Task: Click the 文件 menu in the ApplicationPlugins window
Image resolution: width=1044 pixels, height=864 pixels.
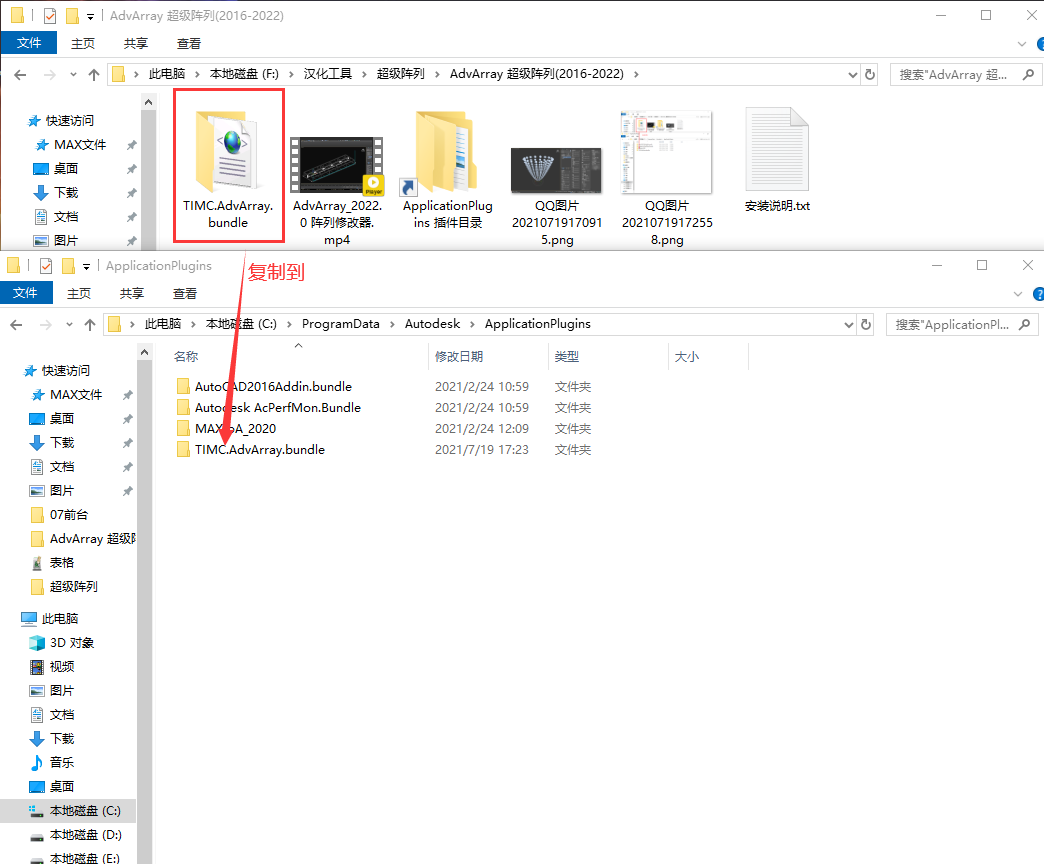Action: (25, 293)
